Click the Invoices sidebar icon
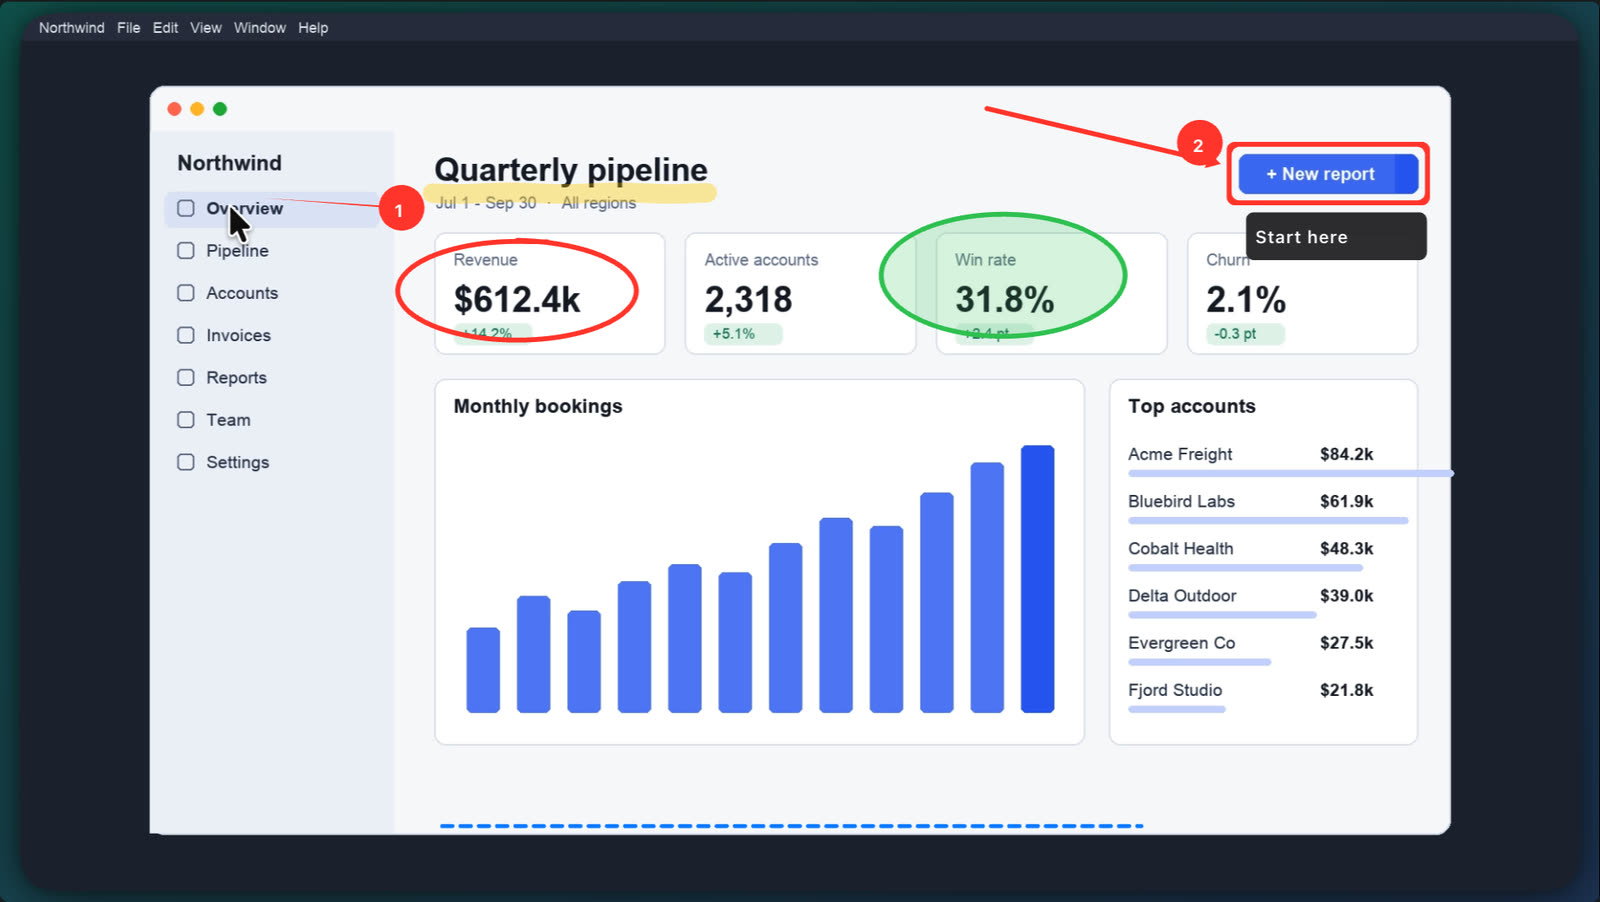This screenshot has height=902, width=1600. pyautogui.click(x=186, y=335)
